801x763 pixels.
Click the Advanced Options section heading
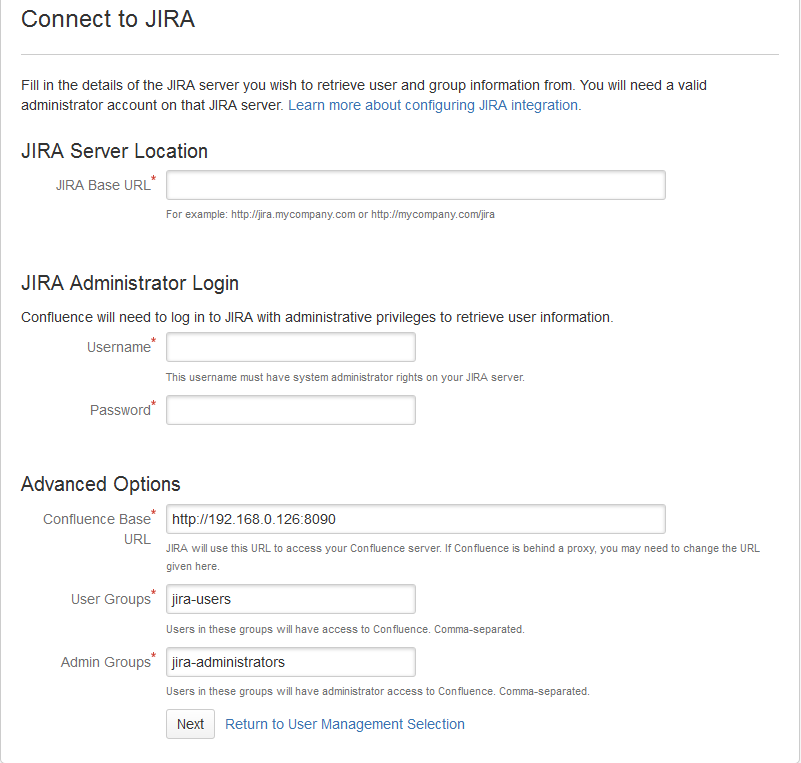pos(101,484)
